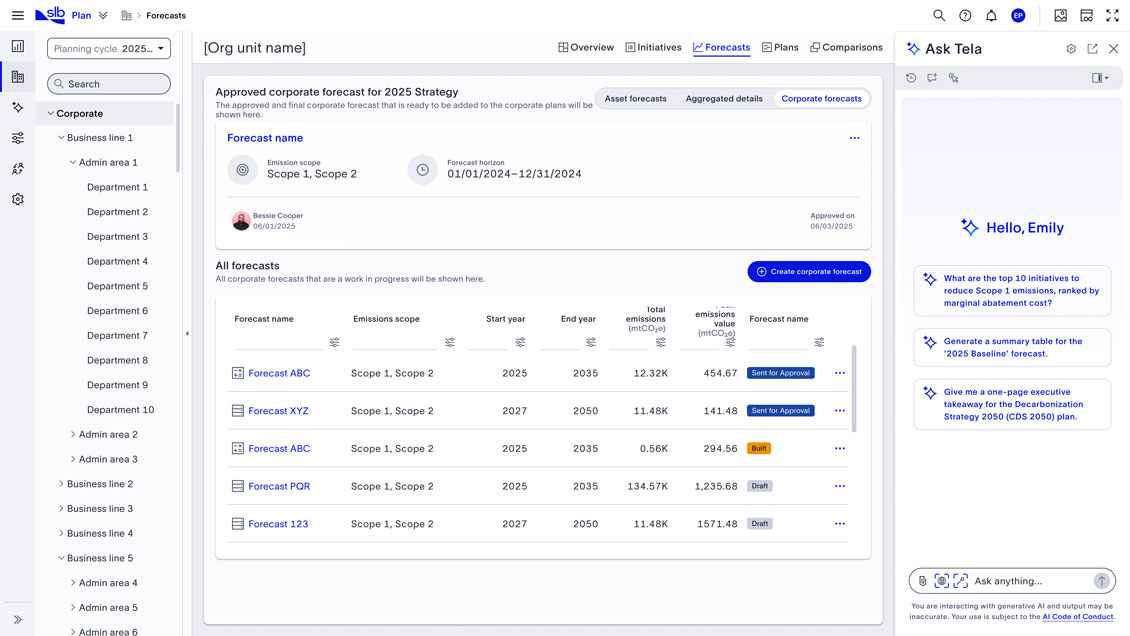Image resolution: width=1130 pixels, height=636 pixels.
Task: Click the attach file icon in chat input
Action: click(x=922, y=581)
